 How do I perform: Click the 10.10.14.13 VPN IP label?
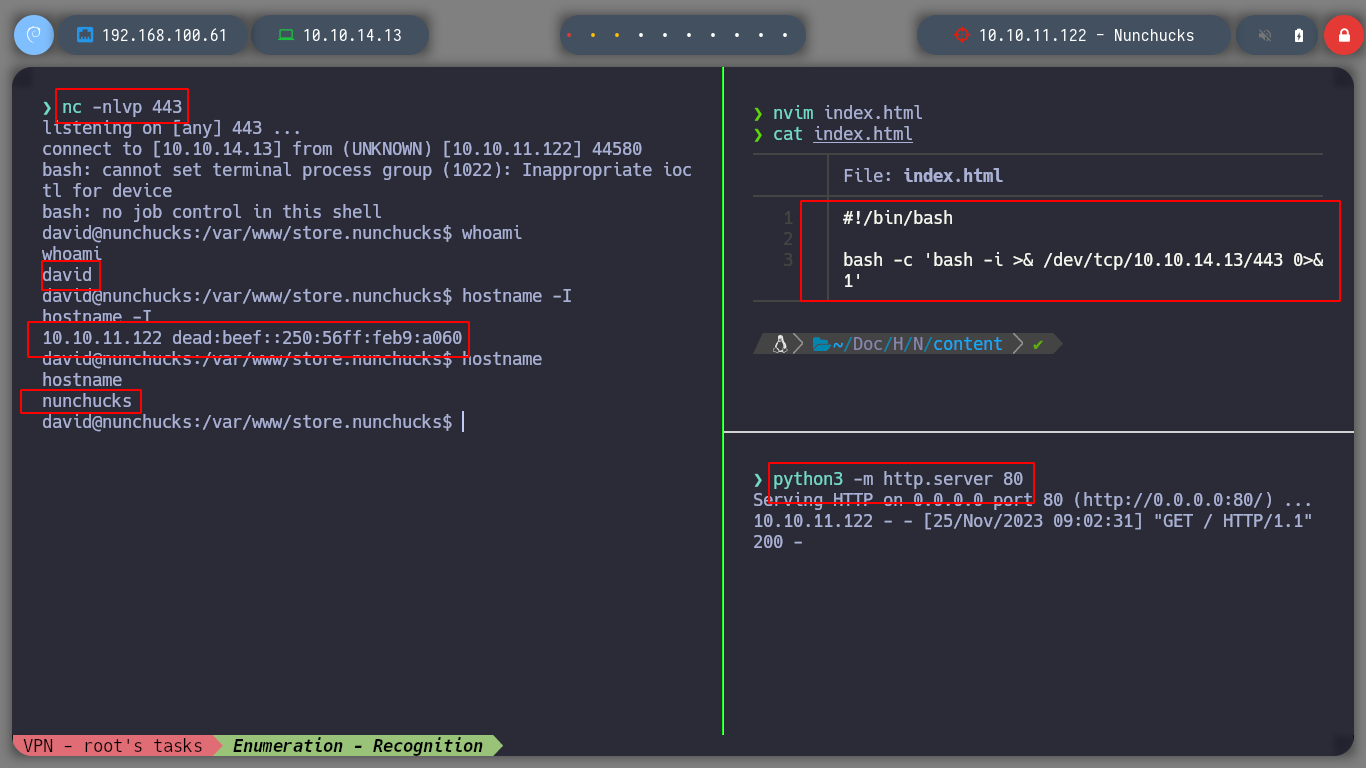[352, 35]
